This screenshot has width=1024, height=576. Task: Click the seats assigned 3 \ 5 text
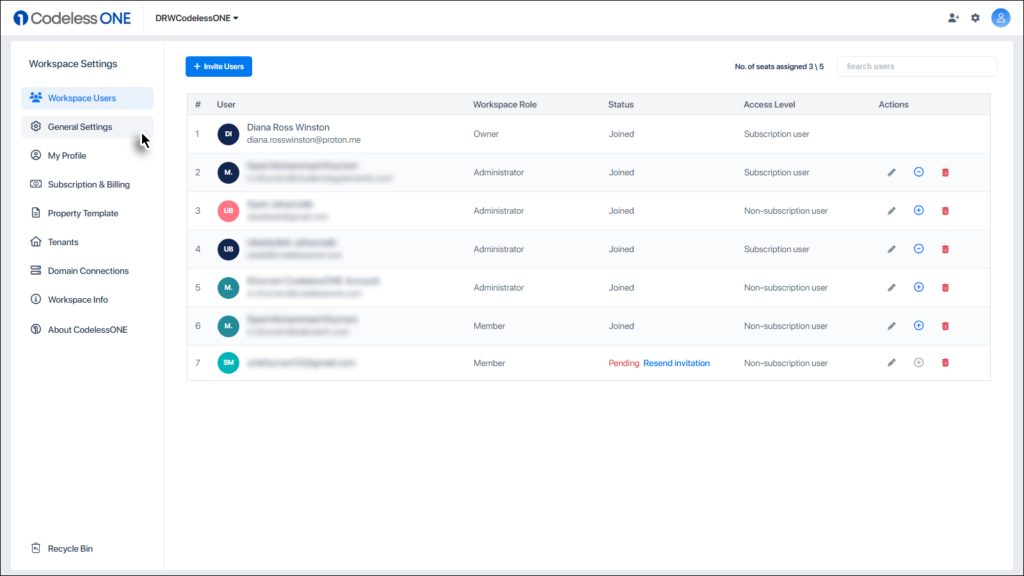[779, 67]
